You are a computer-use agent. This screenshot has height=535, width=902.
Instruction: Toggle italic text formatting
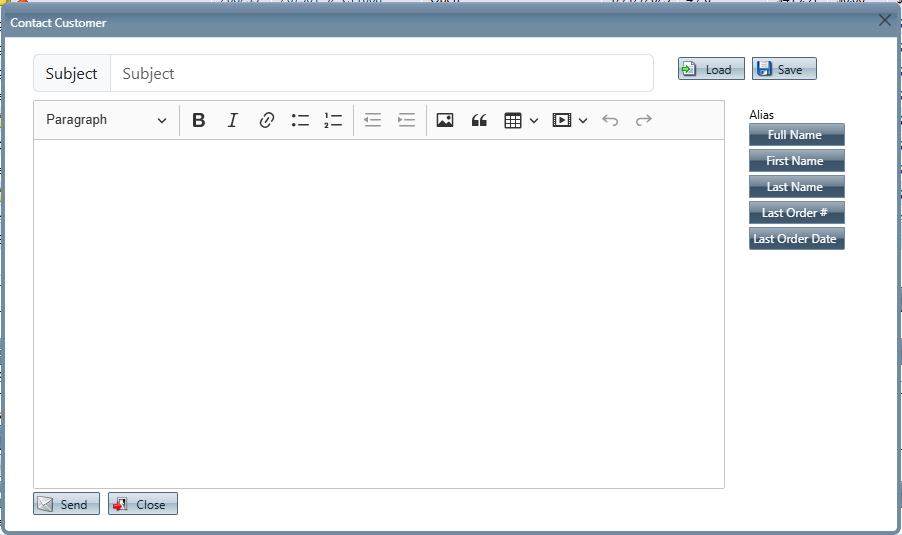pyautogui.click(x=233, y=120)
